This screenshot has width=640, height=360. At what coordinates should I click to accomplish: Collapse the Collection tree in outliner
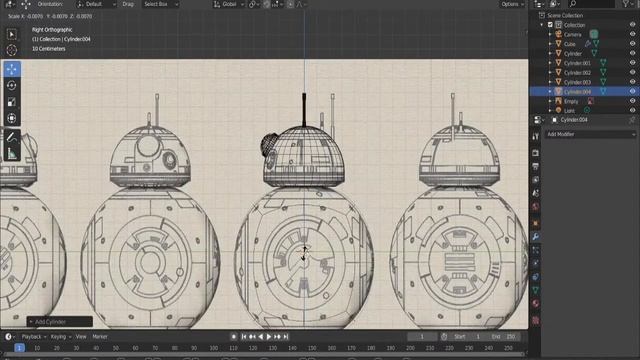point(542,25)
